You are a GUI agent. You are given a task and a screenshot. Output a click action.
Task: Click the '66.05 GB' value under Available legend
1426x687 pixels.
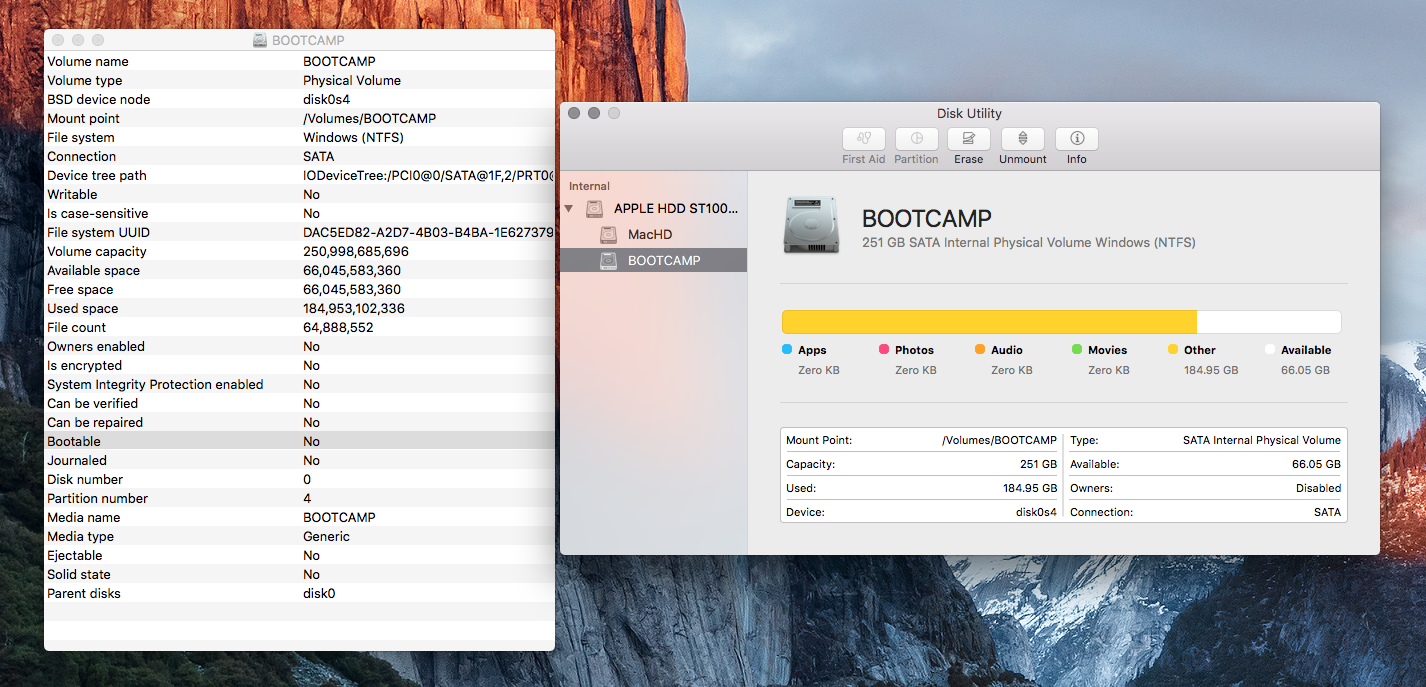click(x=1305, y=370)
